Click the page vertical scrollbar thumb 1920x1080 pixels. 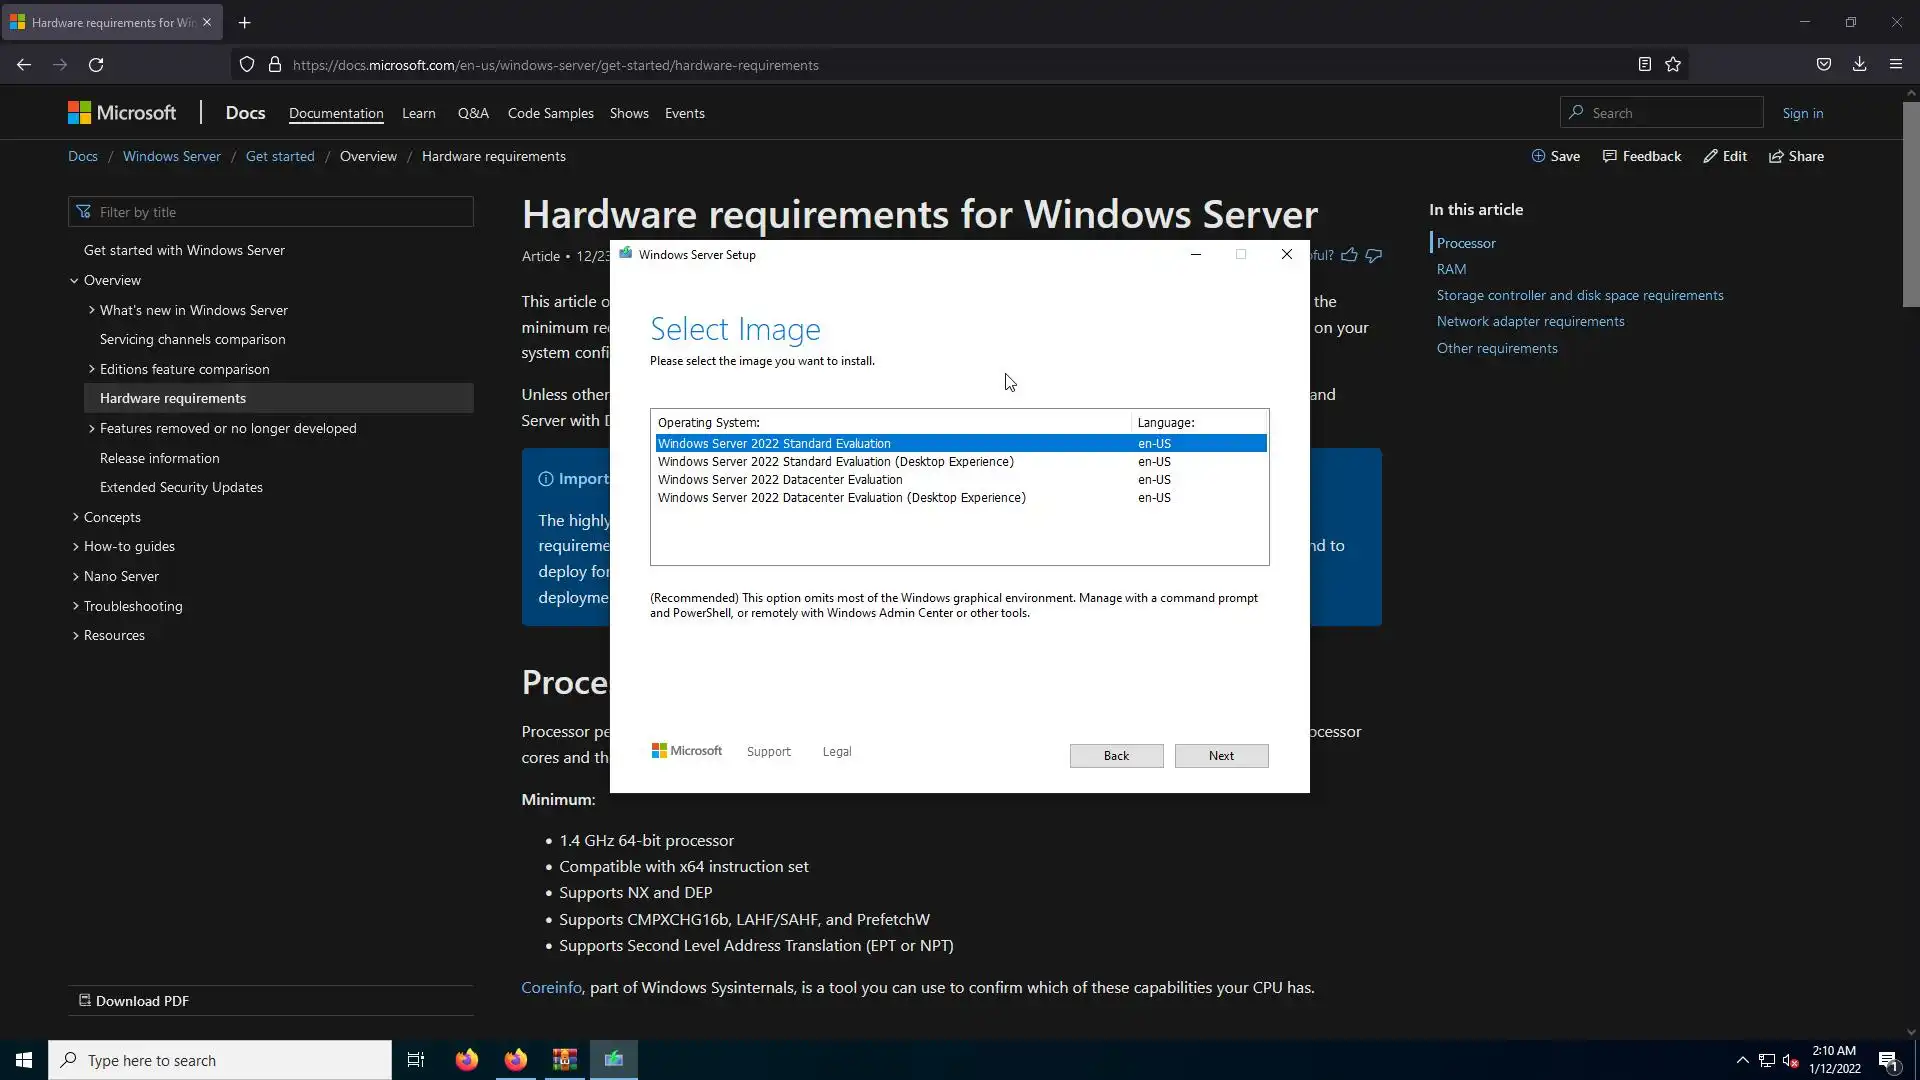pyautogui.click(x=1911, y=205)
